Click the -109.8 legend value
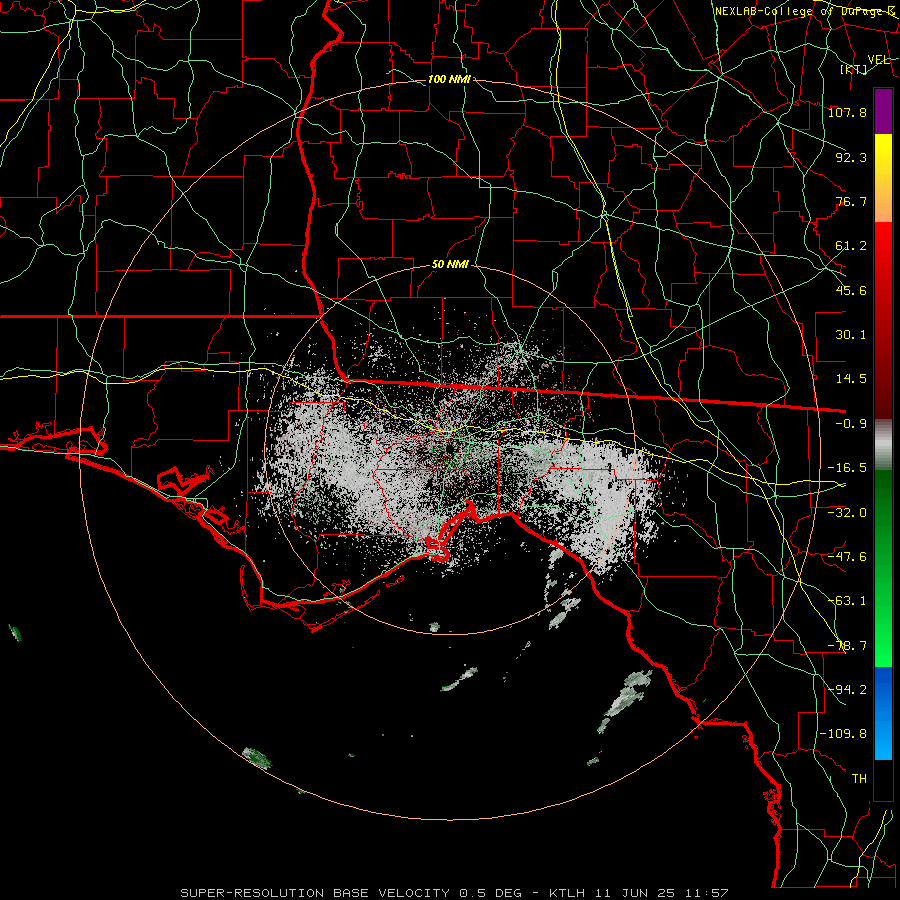 843,734
